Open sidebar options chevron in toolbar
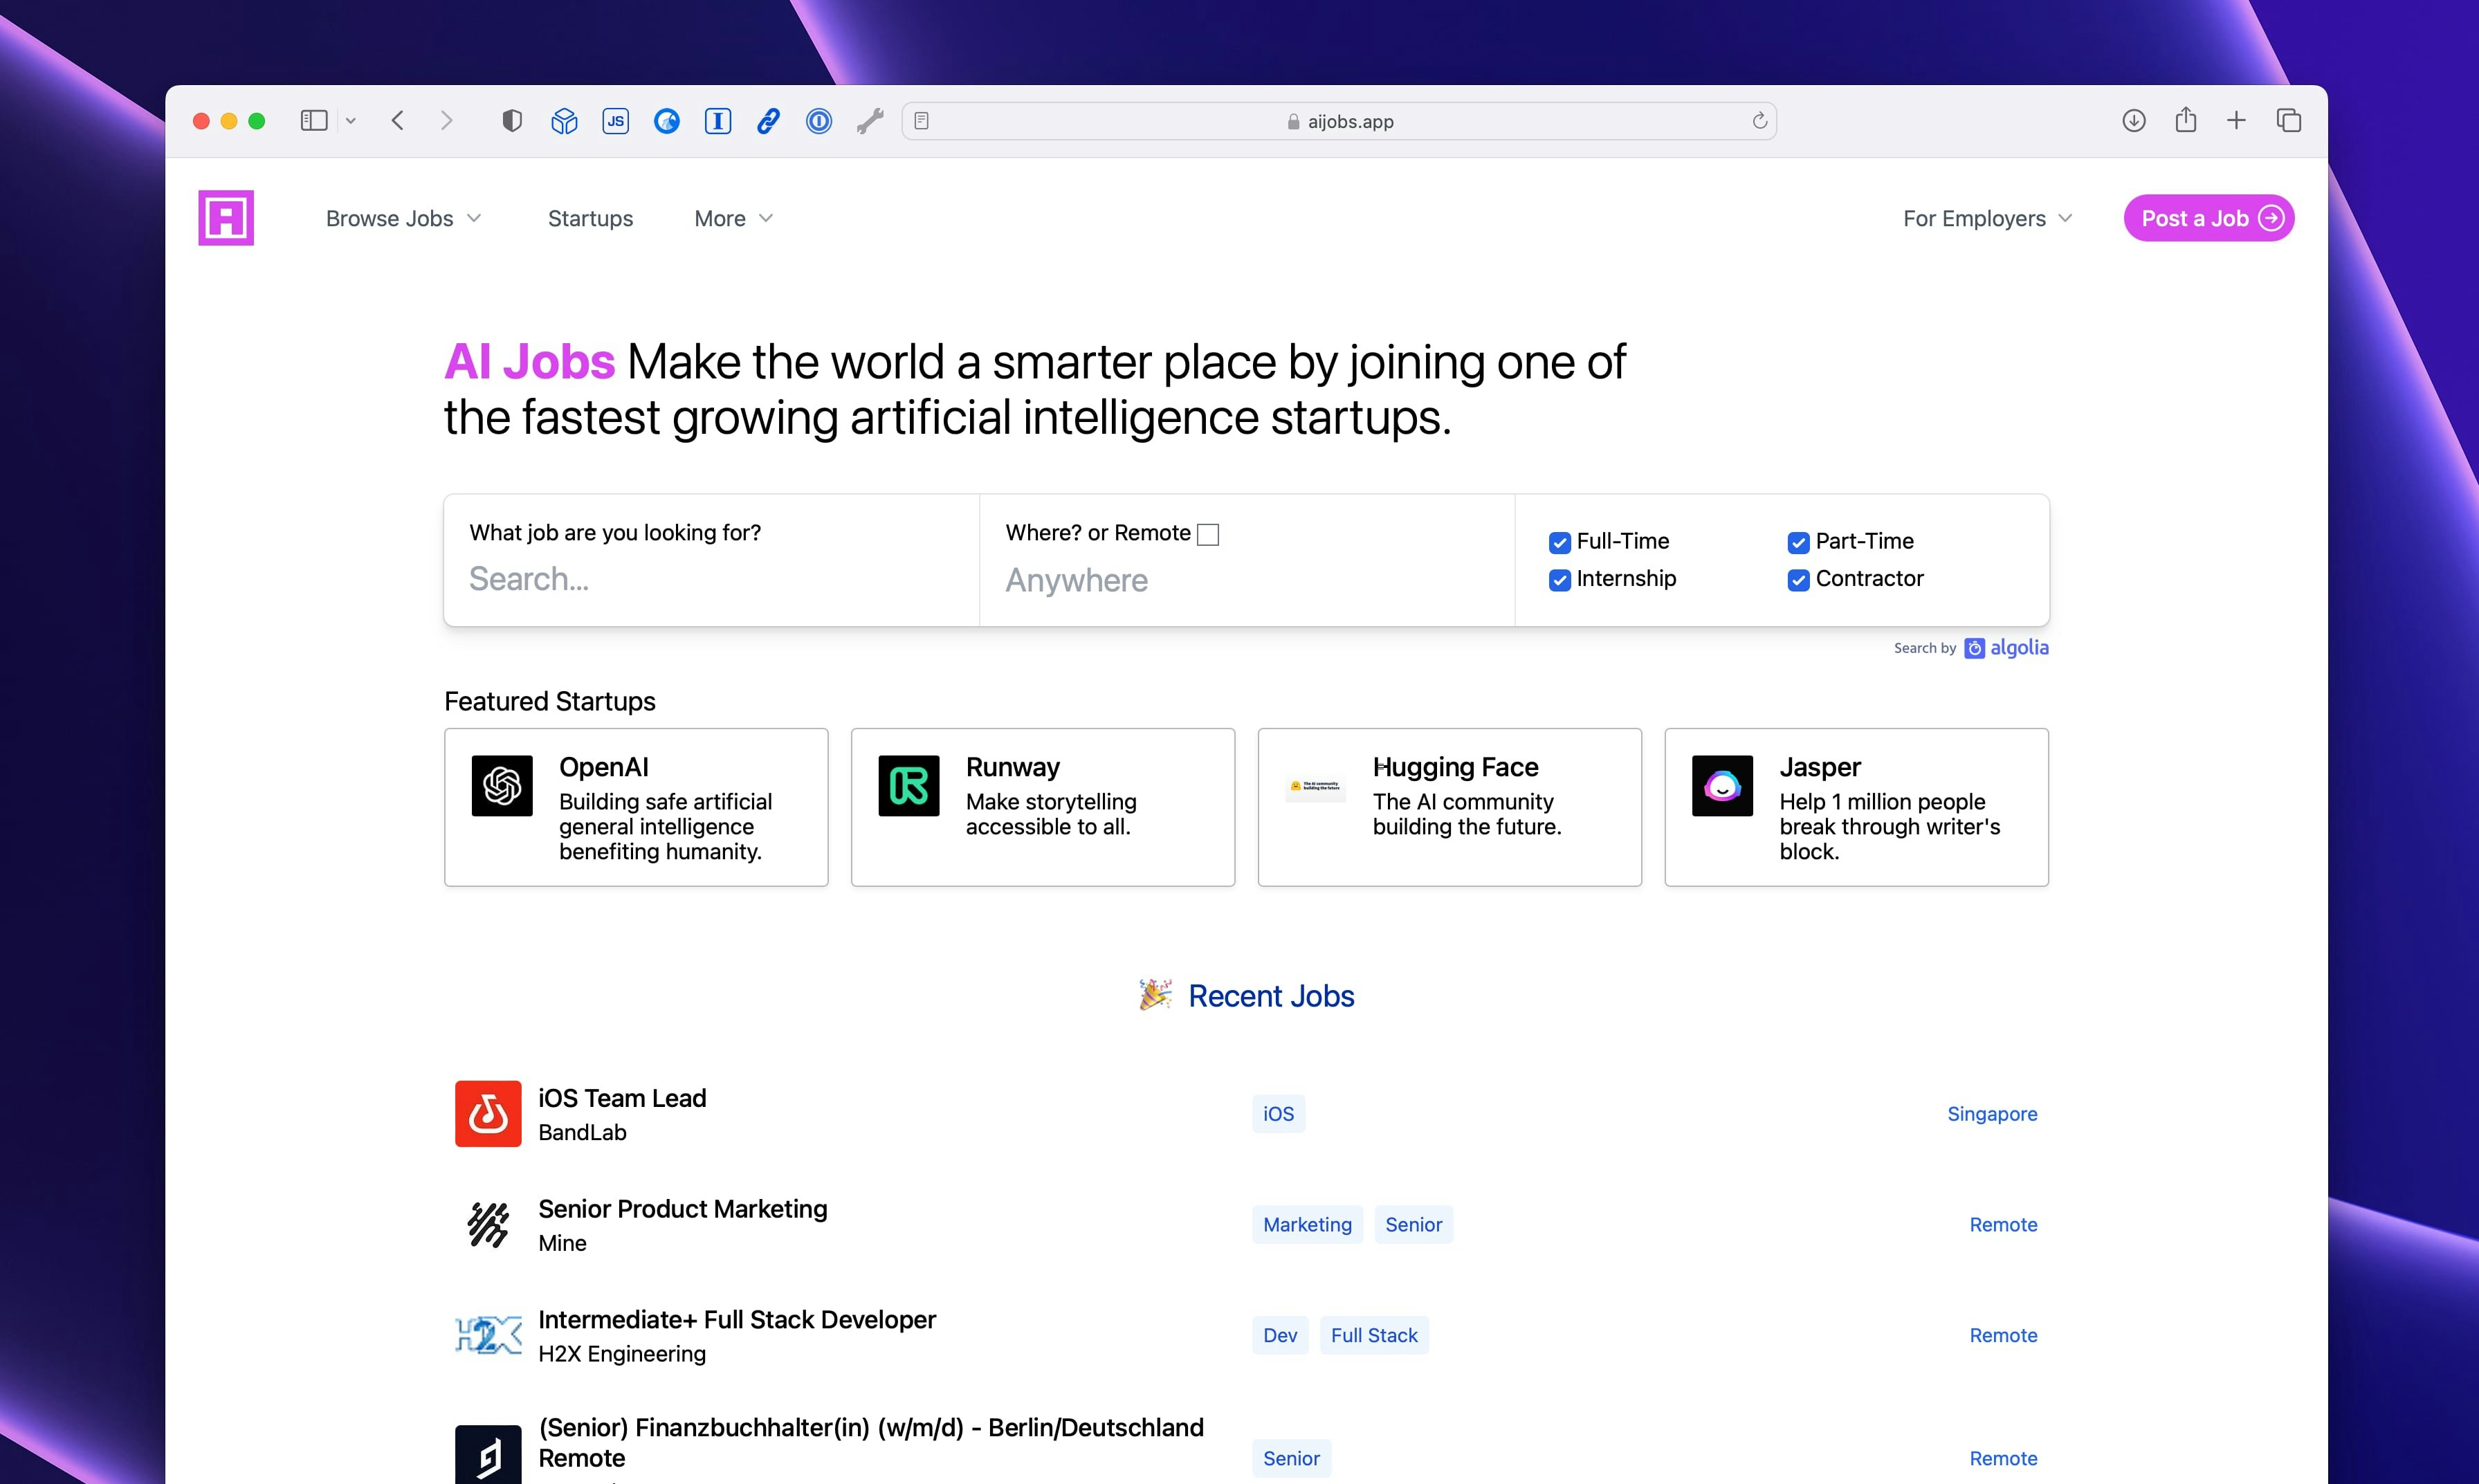Image resolution: width=2479 pixels, height=1484 pixels. [x=351, y=121]
